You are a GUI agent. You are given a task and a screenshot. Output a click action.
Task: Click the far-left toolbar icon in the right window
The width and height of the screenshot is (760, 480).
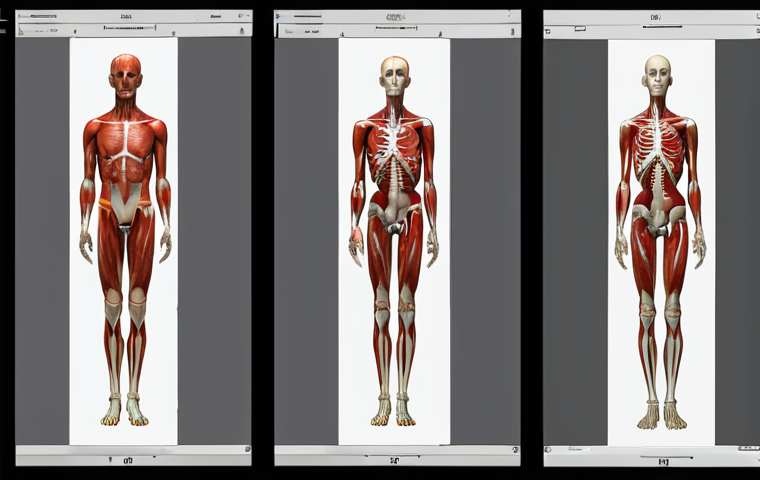(x=548, y=32)
